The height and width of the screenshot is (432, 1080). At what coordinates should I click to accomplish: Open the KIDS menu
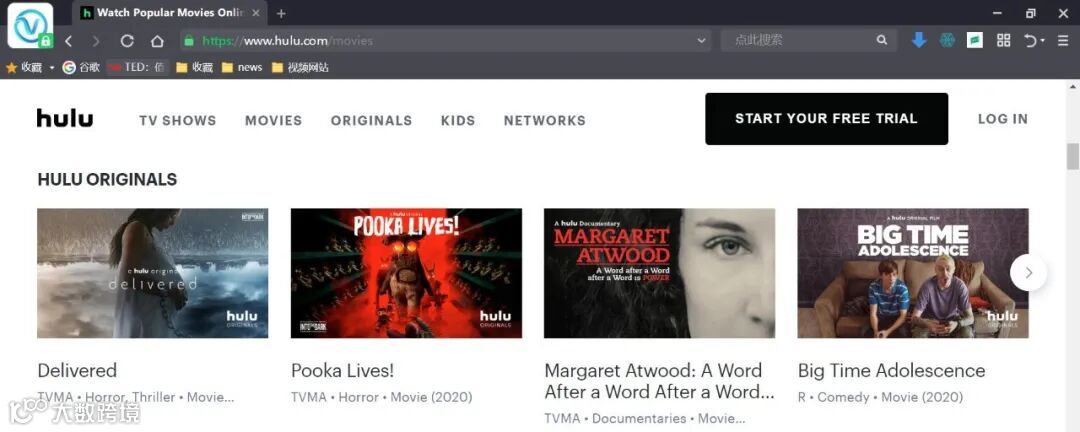[x=458, y=121]
